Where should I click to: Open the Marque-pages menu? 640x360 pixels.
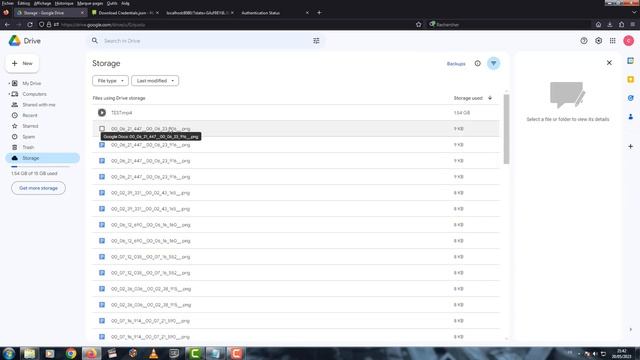pos(90,3)
